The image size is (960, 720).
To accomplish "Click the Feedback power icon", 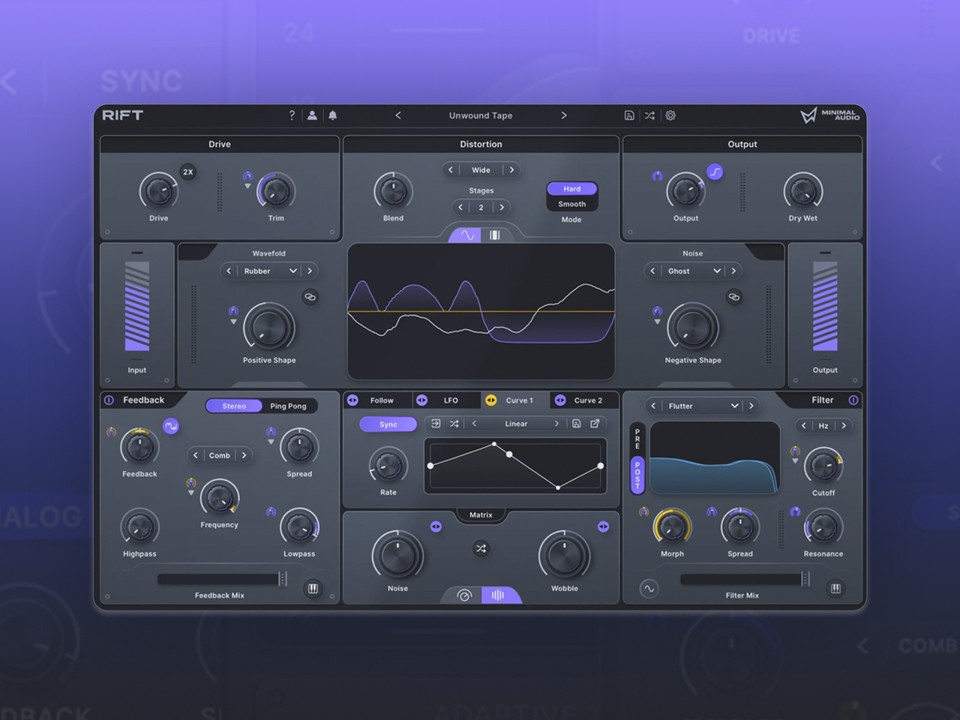I will click(109, 400).
